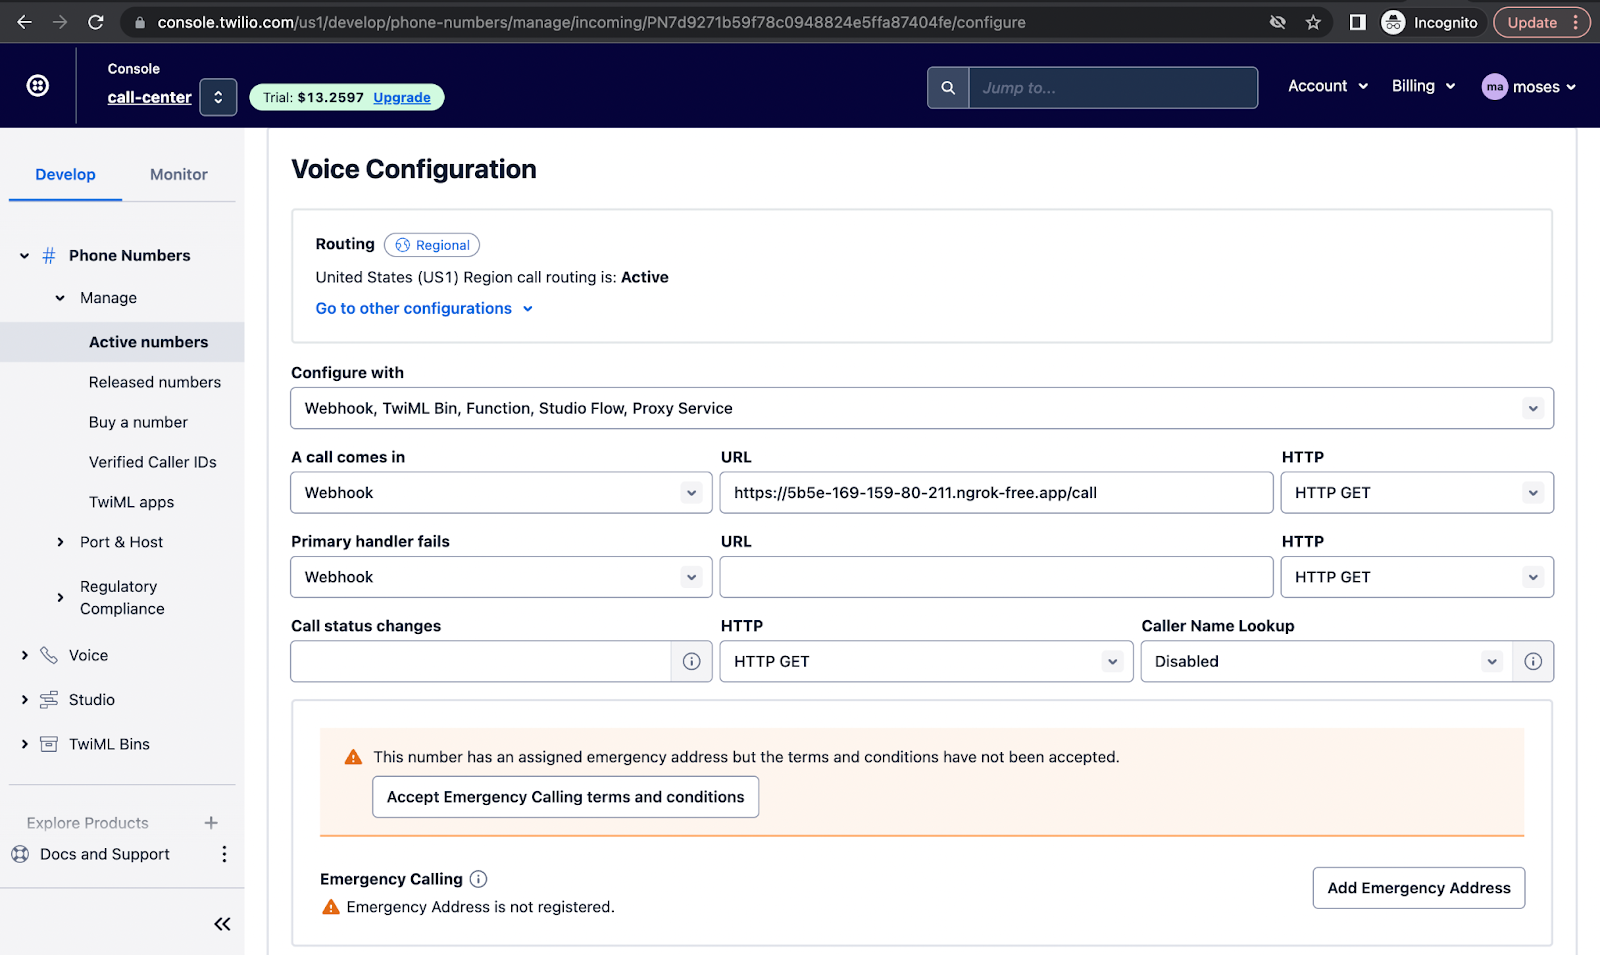
Task: Accept Emergency Calling terms and conditions
Action: pos(565,797)
